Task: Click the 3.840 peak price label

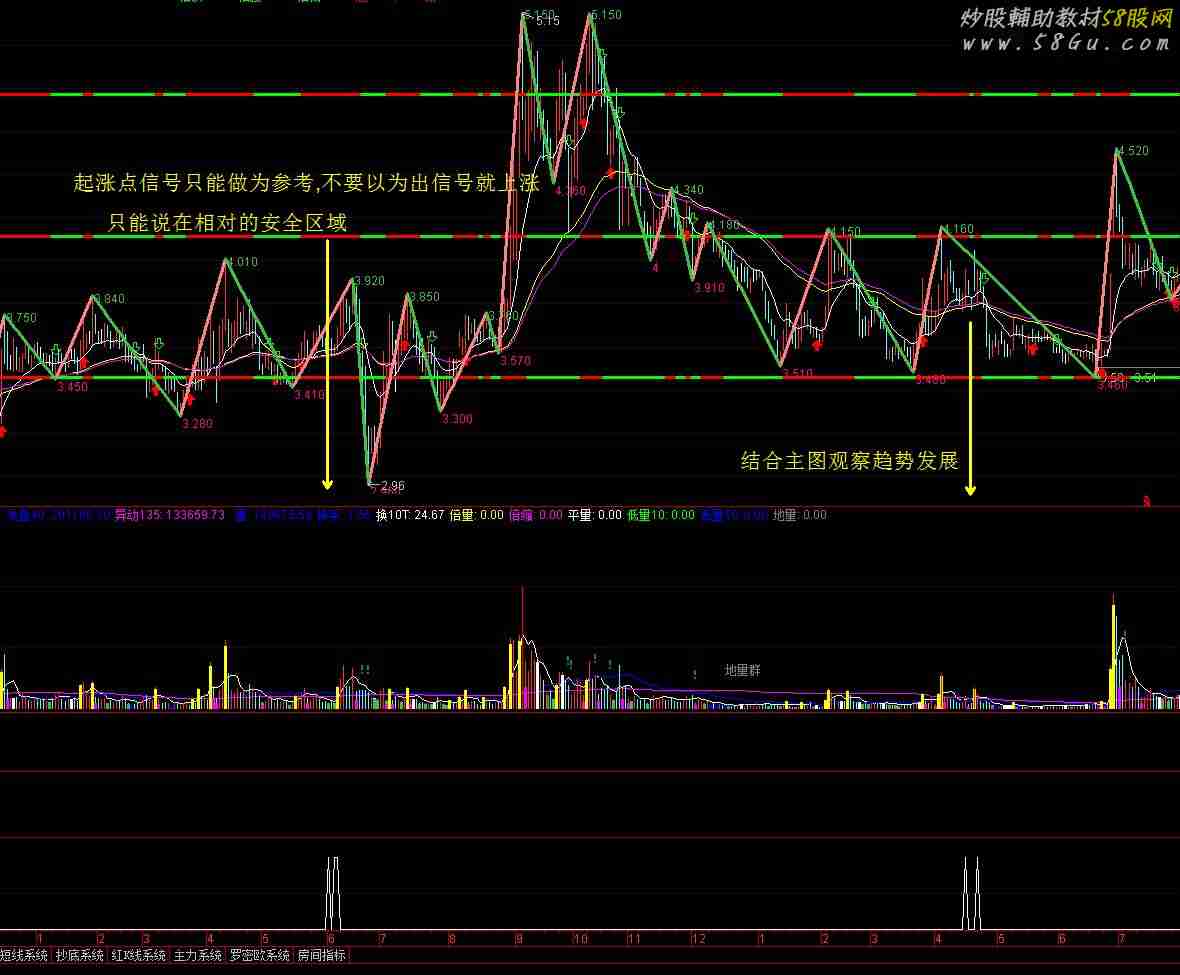Action: pos(109,299)
